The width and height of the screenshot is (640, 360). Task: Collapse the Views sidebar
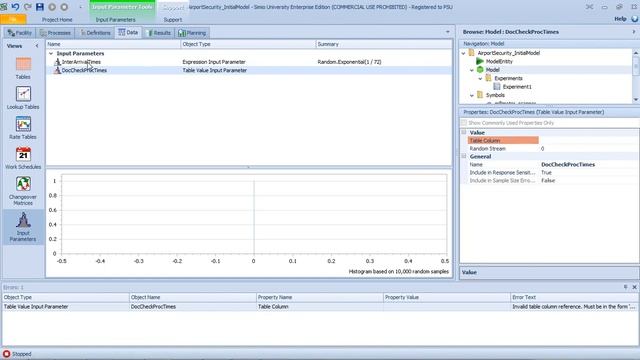37,46
